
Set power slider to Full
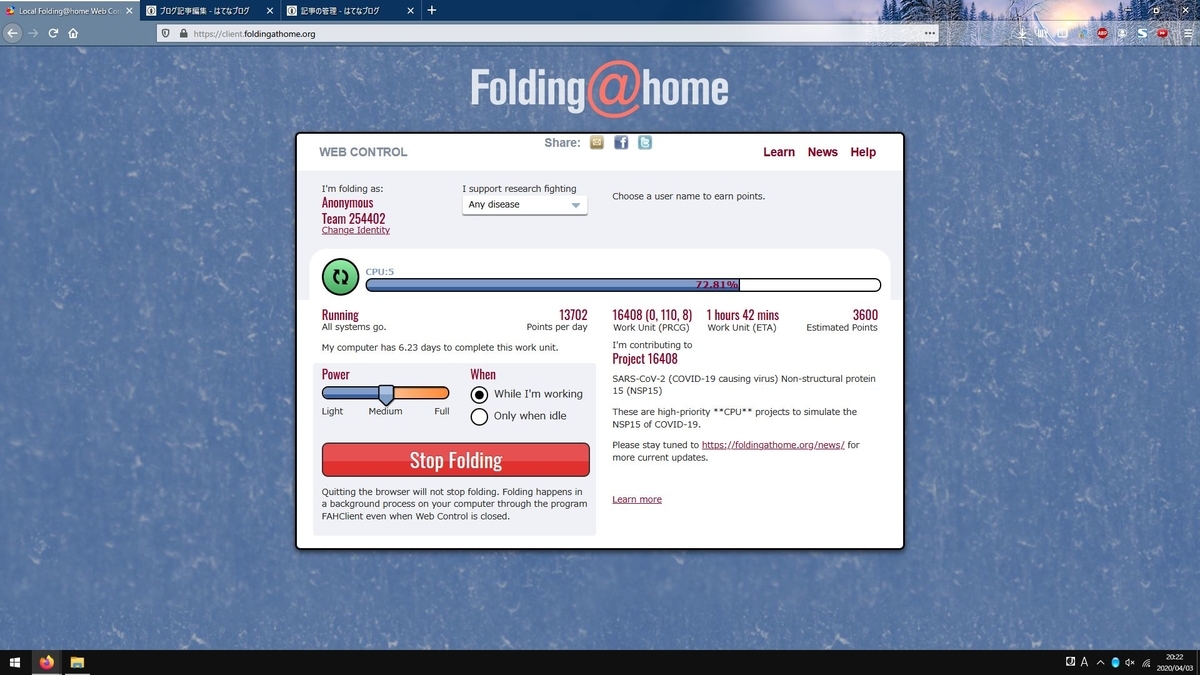441,412
